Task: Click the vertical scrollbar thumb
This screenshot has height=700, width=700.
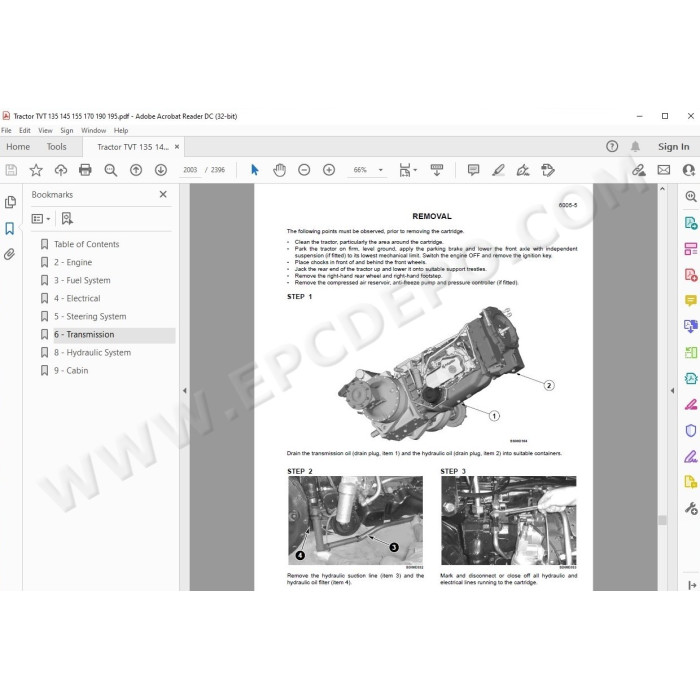Action: (662, 520)
